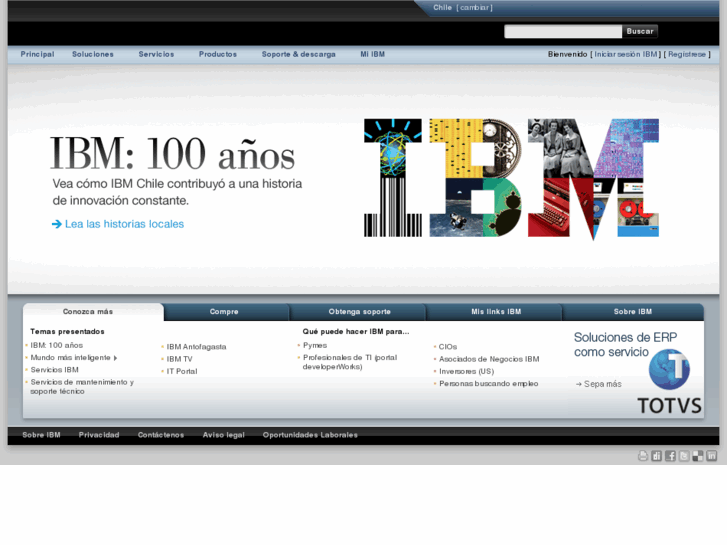727x545 pixels.
Task: Select the Conozca más tab
Action: pyautogui.click(x=93, y=312)
